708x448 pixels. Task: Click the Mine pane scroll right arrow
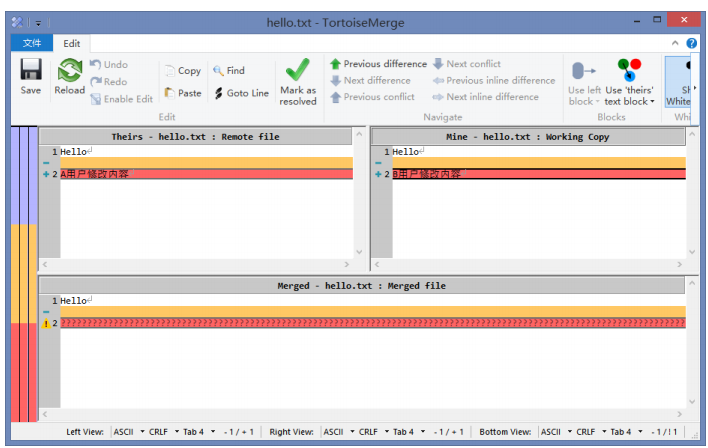(x=680, y=264)
